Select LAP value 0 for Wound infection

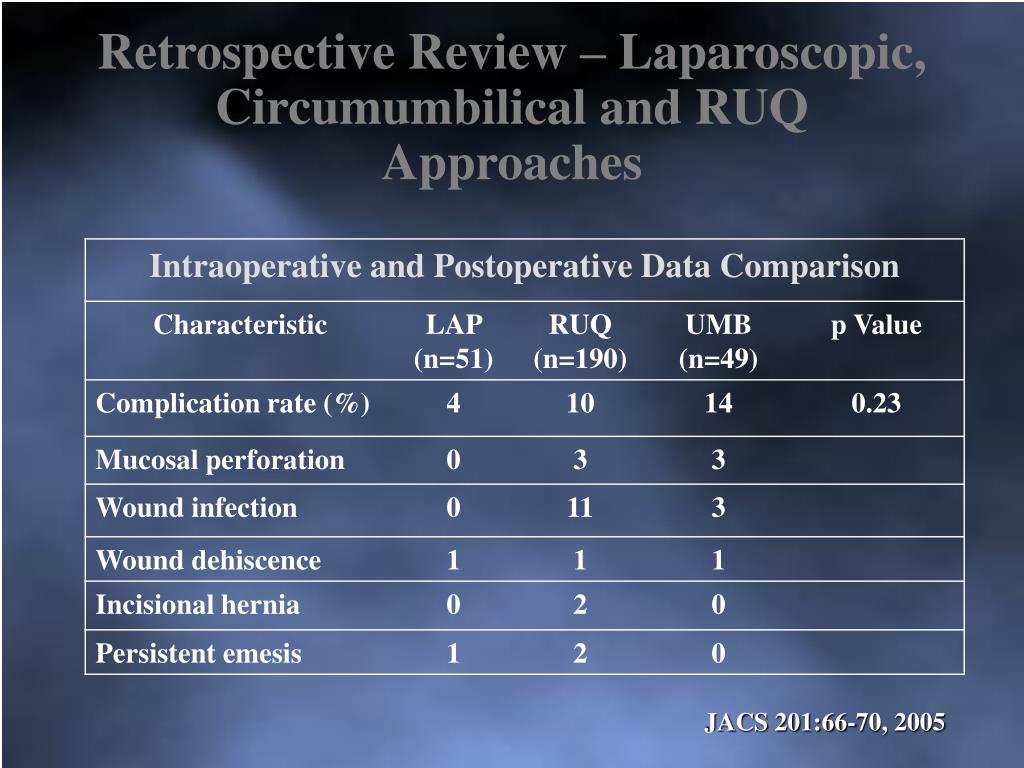click(453, 507)
